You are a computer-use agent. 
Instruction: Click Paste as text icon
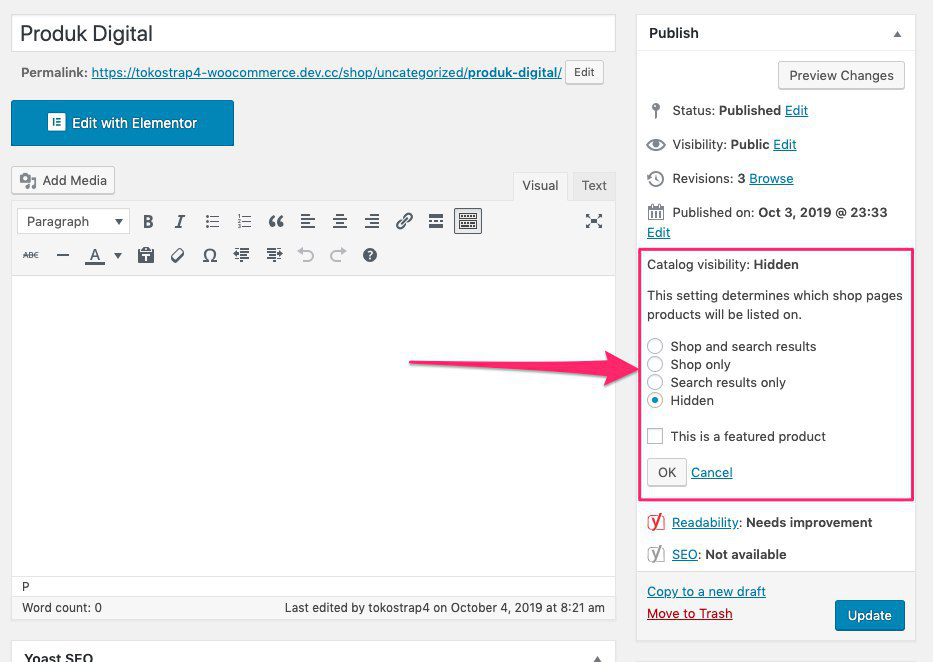click(146, 255)
